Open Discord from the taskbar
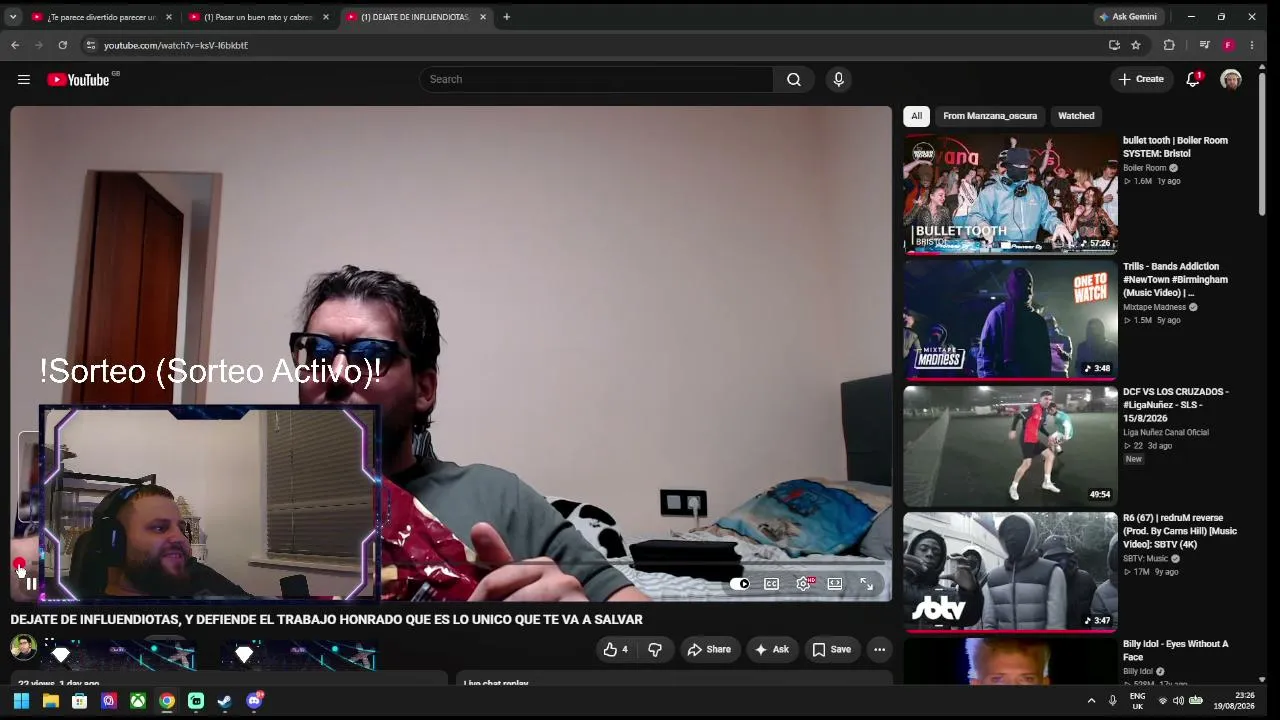This screenshot has width=1280, height=720. [x=254, y=701]
